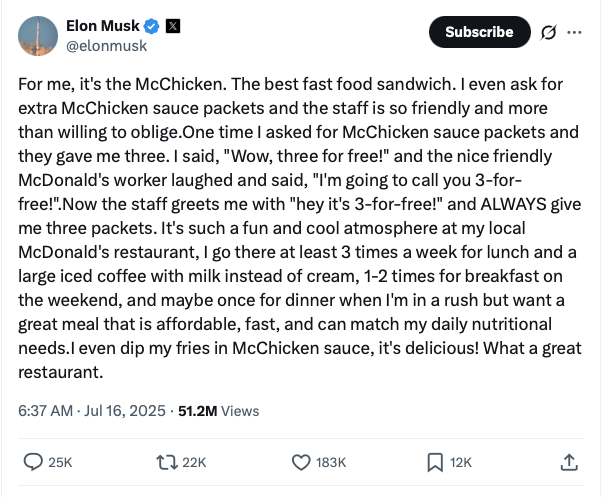Viewport: 605px width, 497px height.
Task: Click the 183K likes count
Action: (331, 462)
